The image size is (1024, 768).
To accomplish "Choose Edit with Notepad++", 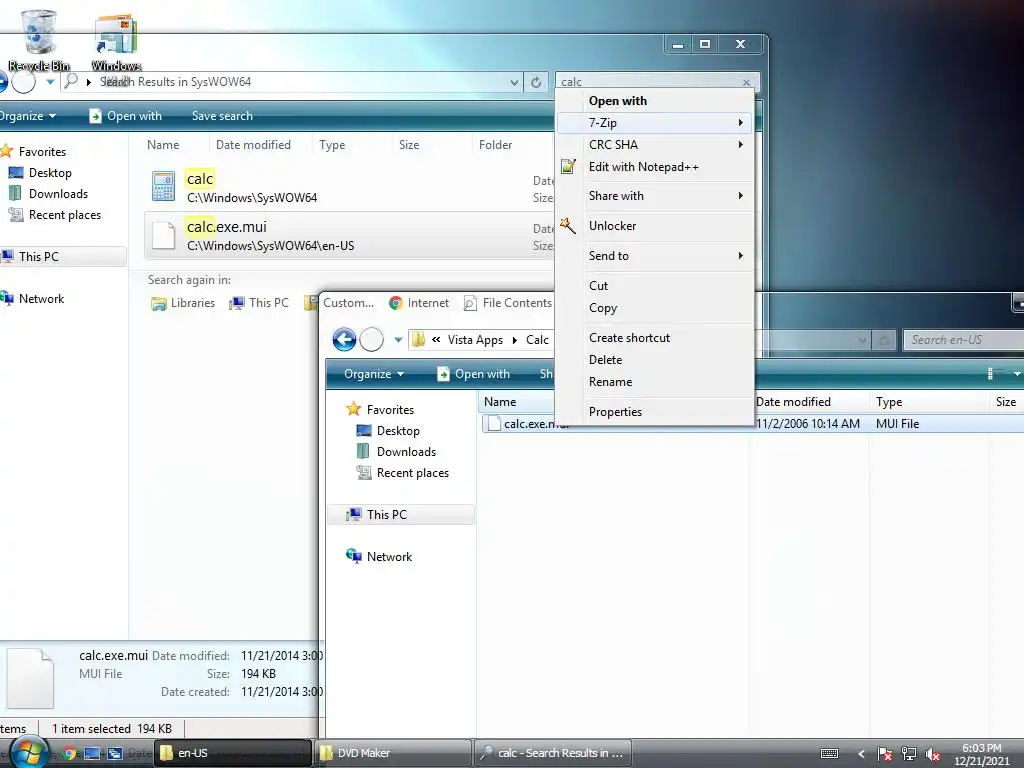I will 654,167.
